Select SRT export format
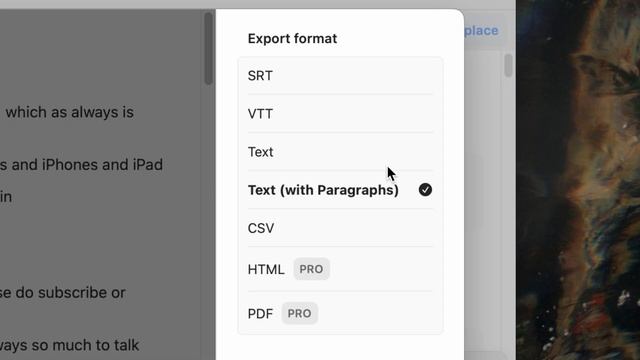Viewport: 640px width, 360px height. 340,76
